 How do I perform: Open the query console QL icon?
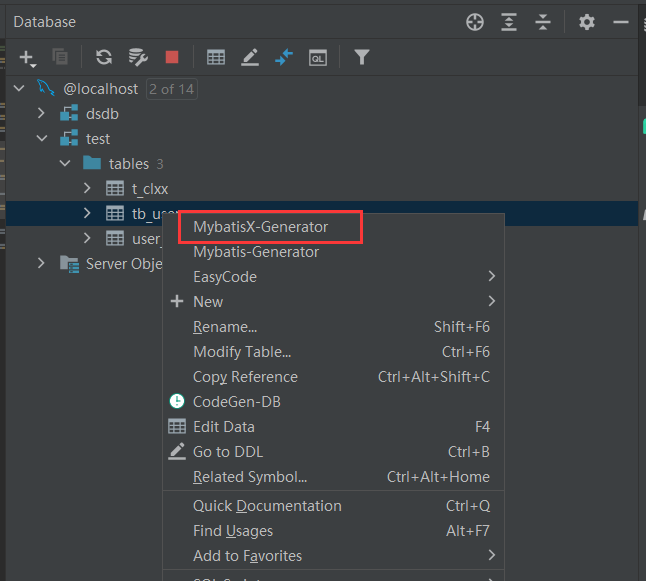tap(318, 58)
